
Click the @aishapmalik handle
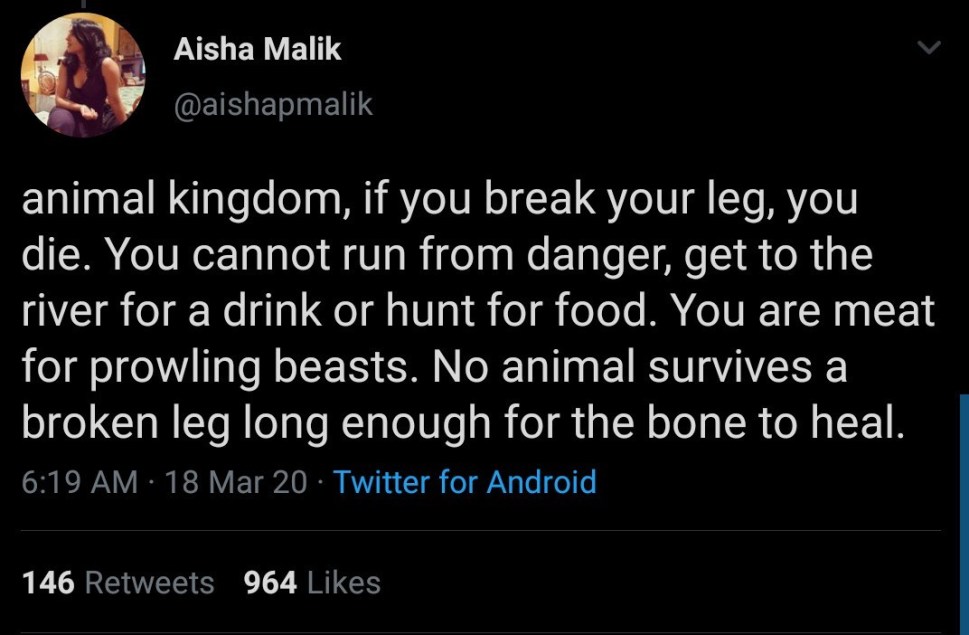coord(273,104)
